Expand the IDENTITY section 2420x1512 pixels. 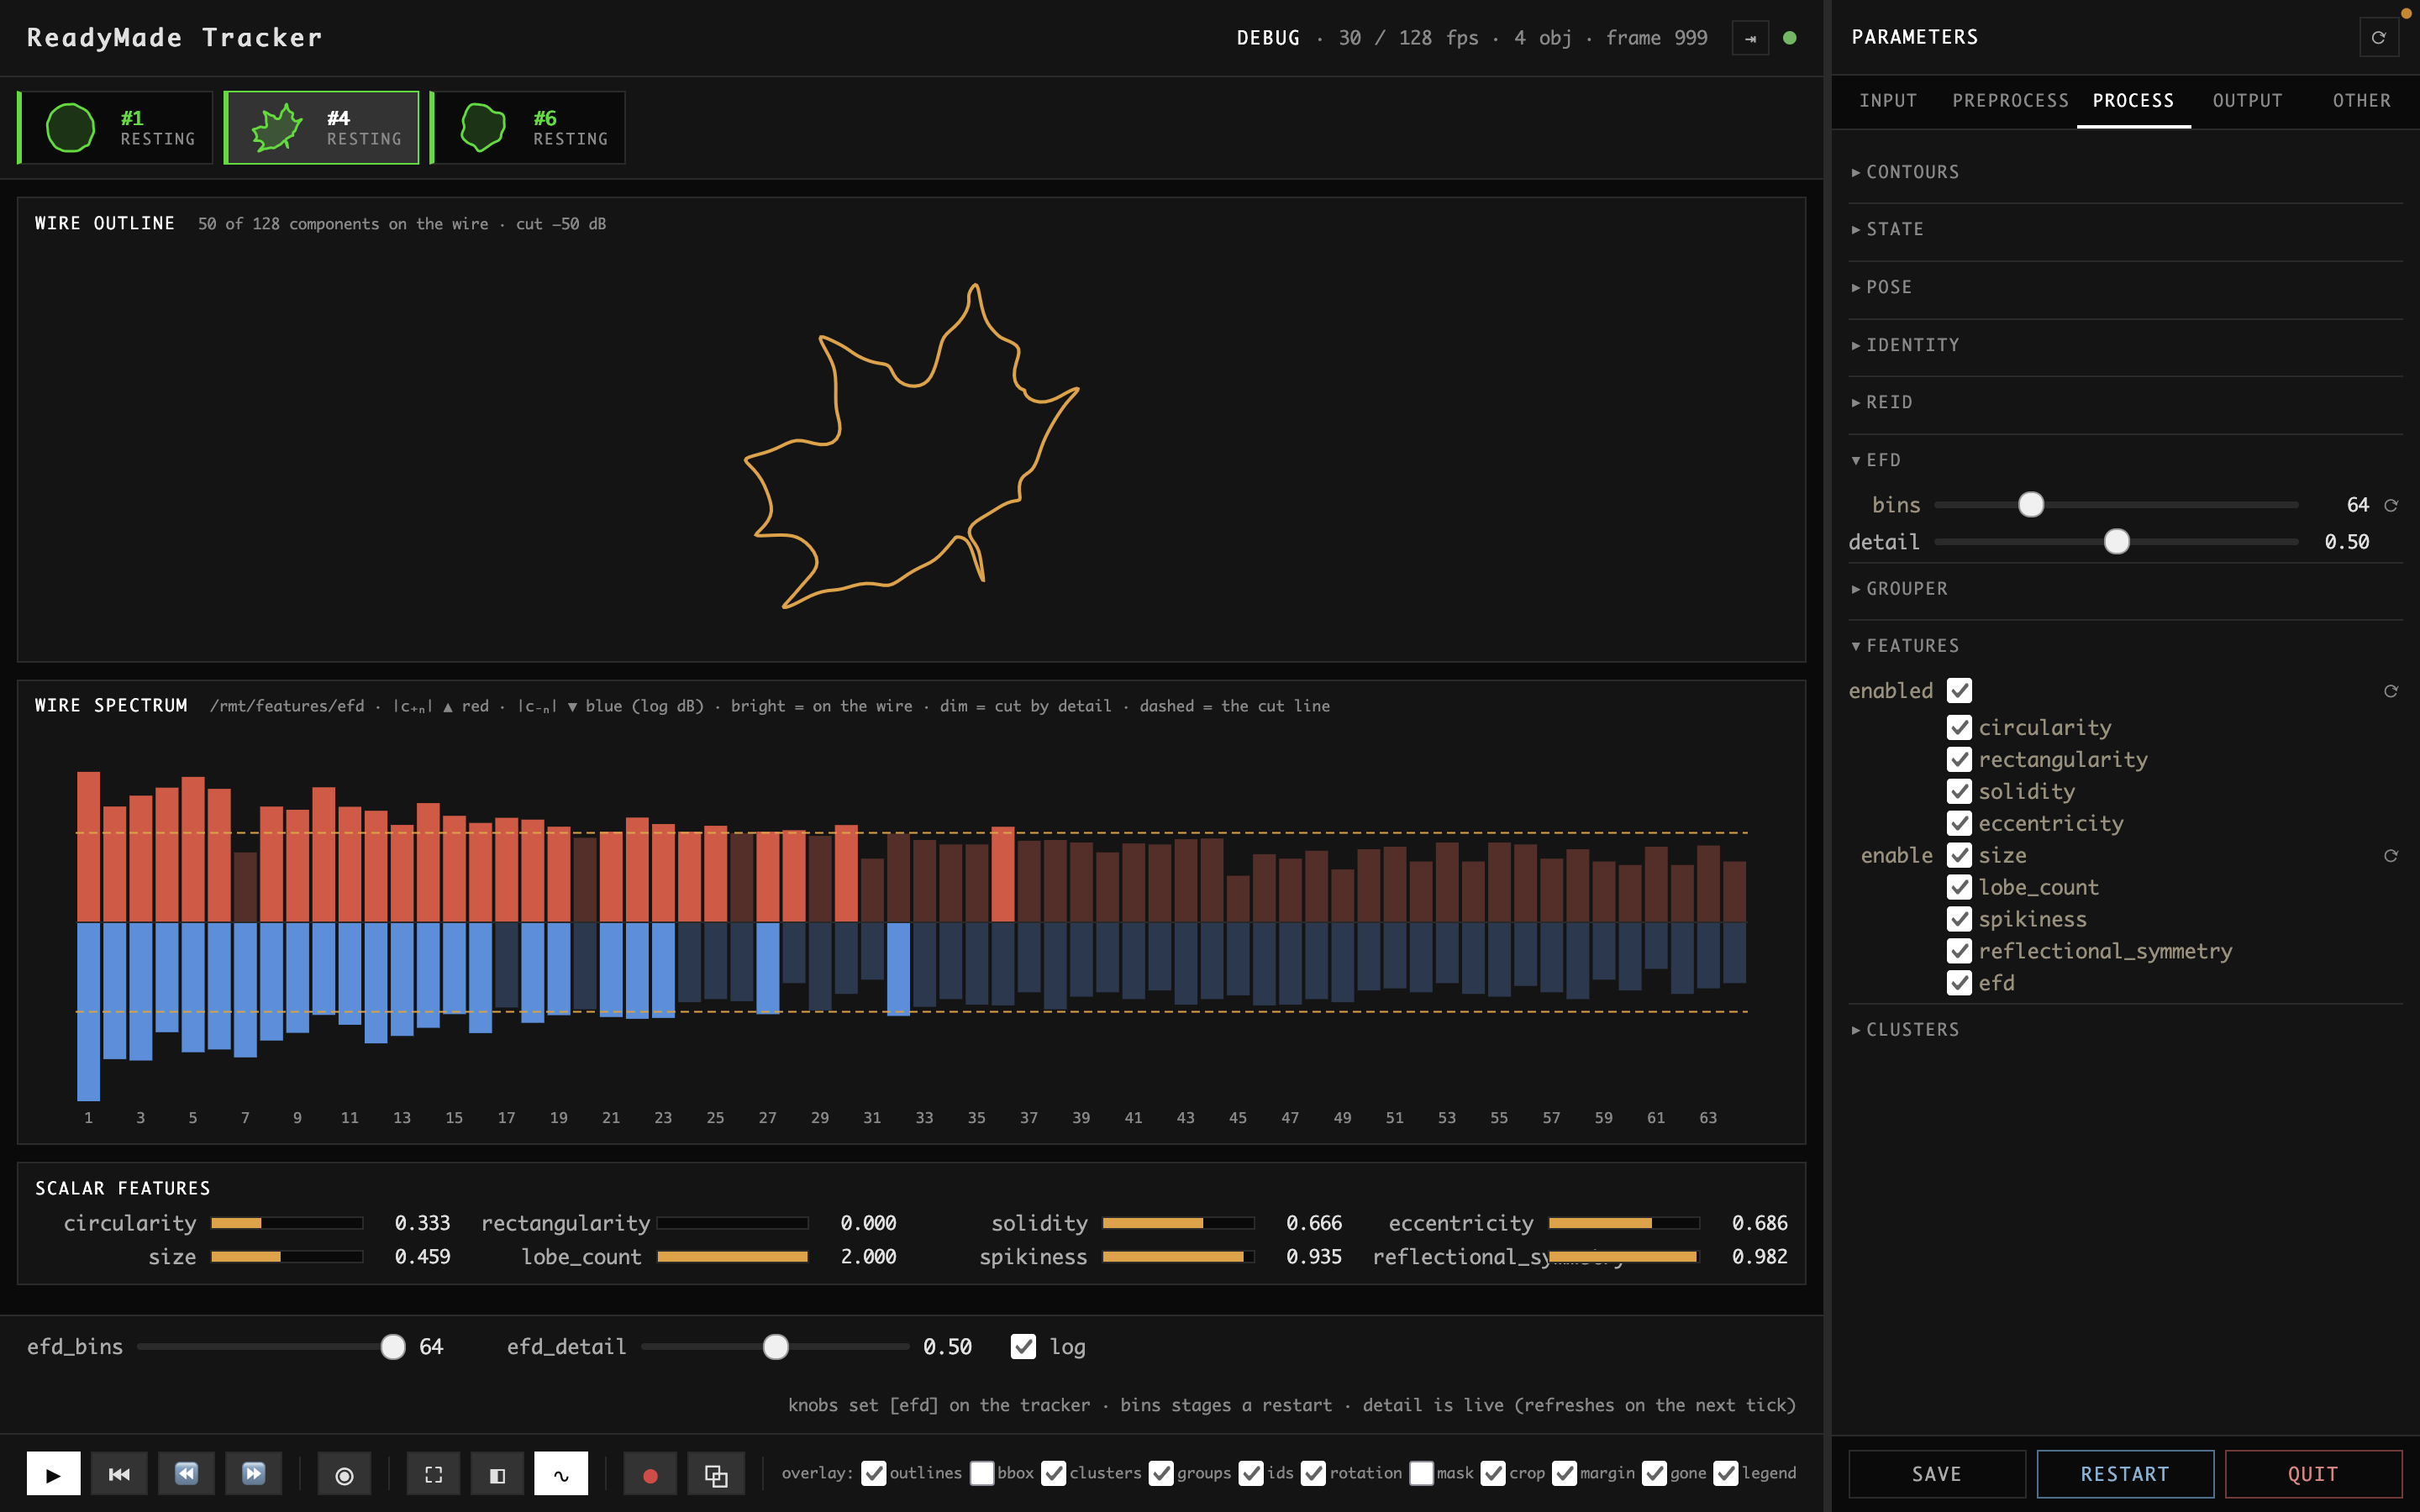pyautogui.click(x=2125, y=345)
